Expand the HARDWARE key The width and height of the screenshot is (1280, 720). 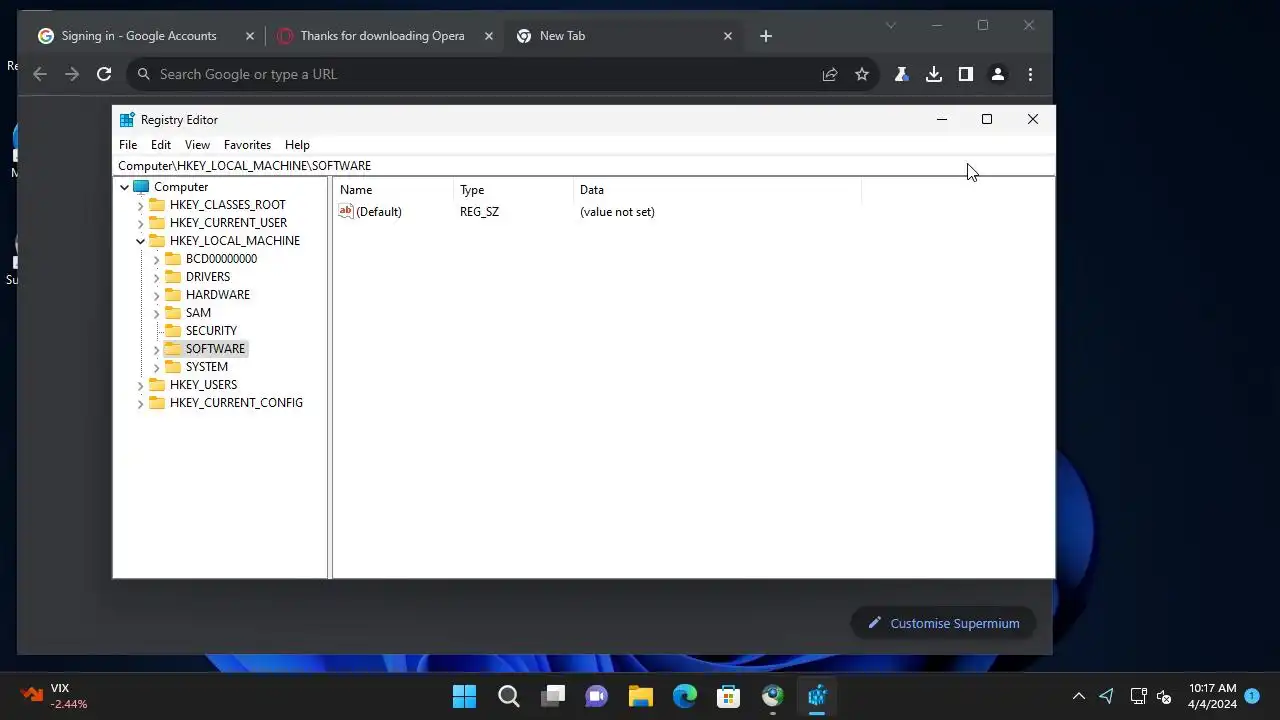pyautogui.click(x=157, y=295)
